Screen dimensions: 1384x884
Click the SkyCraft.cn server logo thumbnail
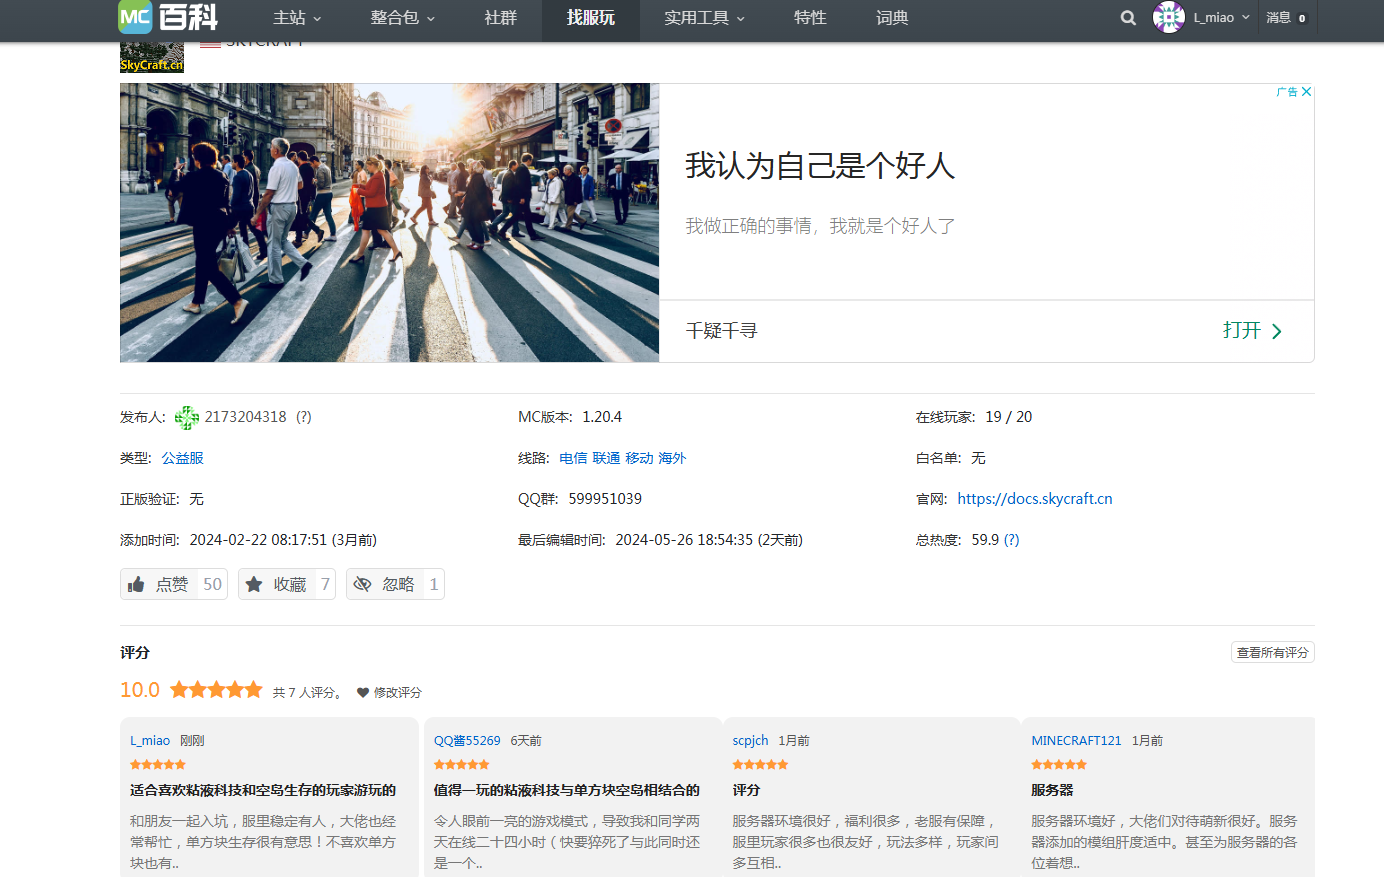tap(152, 57)
